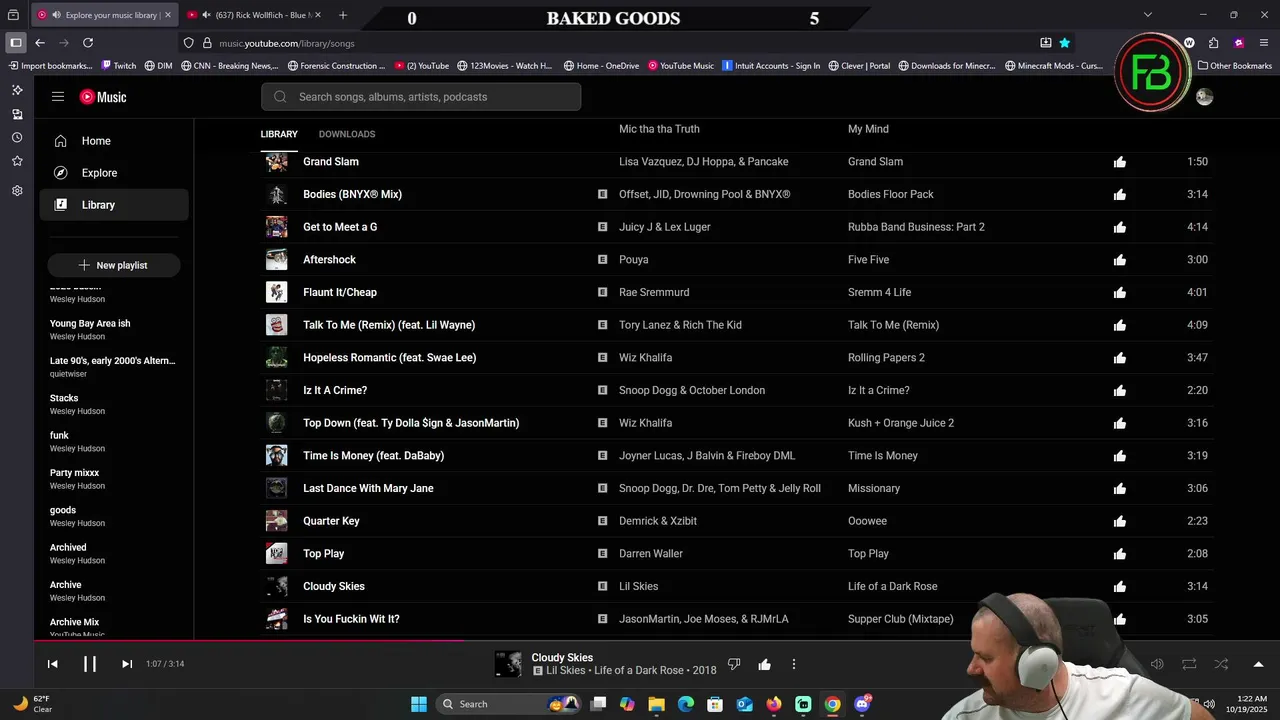Create a New playlist

coord(114,265)
